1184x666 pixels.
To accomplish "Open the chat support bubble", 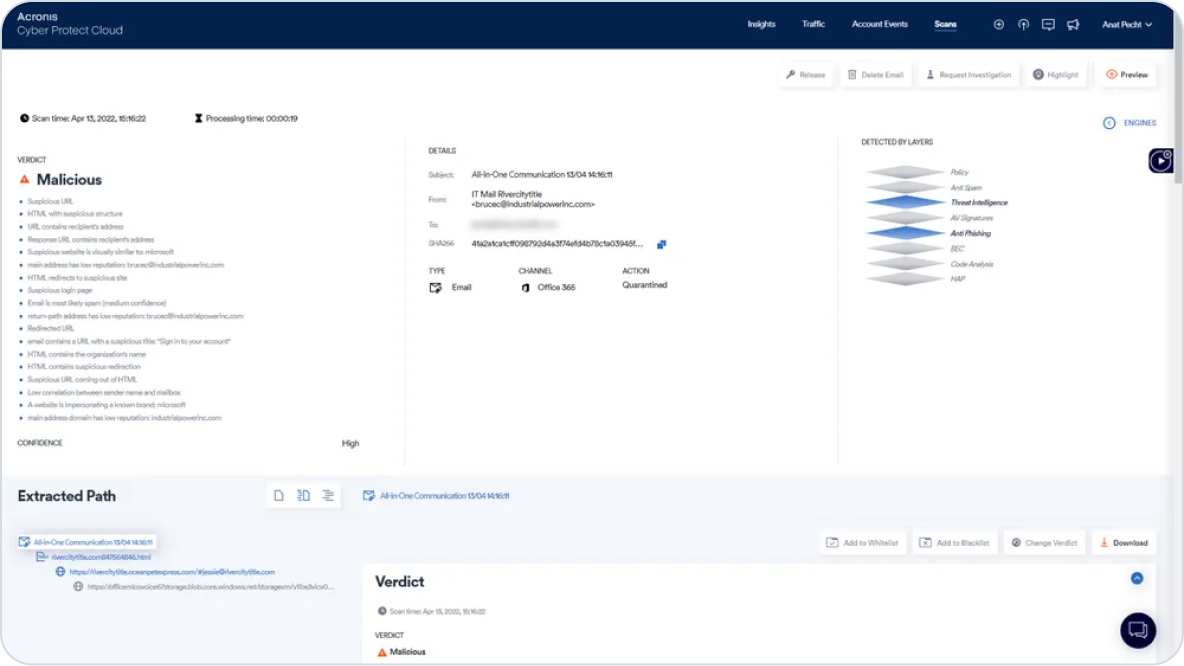I will pyautogui.click(x=1137, y=631).
